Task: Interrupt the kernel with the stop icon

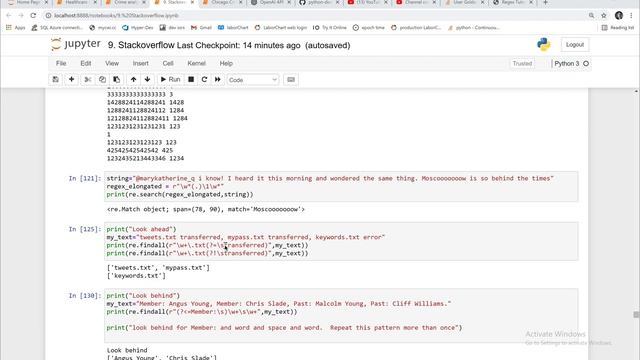Action: point(191,80)
